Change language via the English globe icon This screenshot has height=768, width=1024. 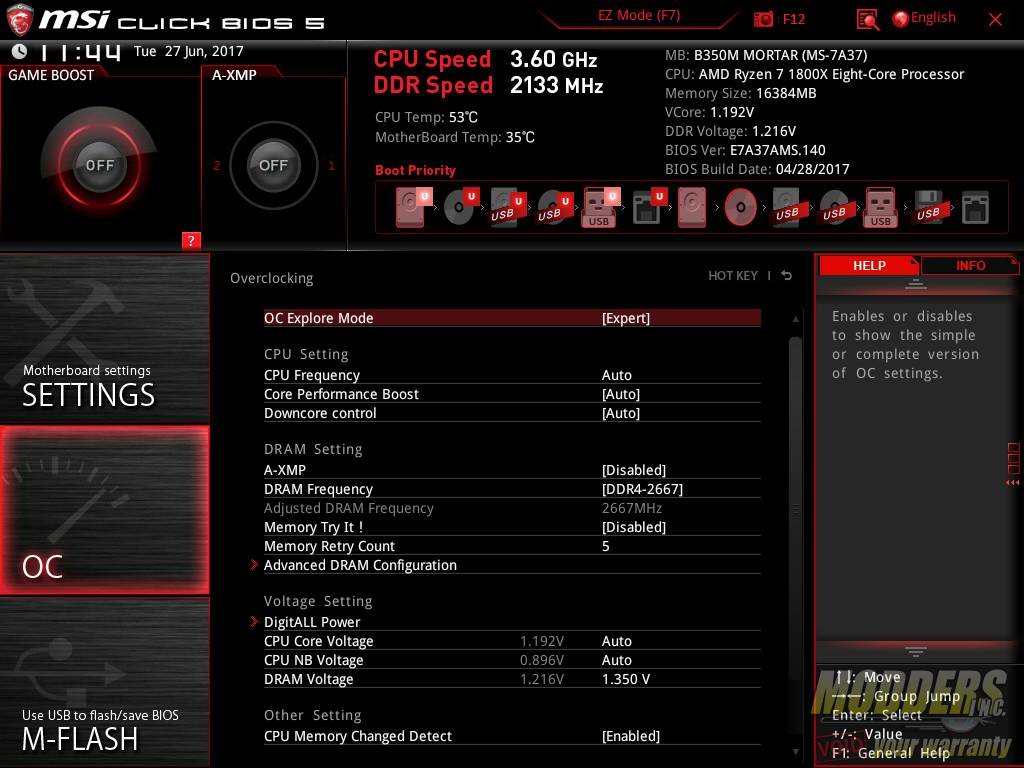(x=924, y=18)
